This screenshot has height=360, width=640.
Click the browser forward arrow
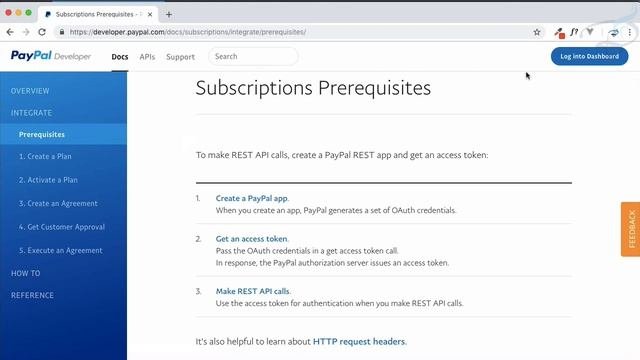tap(26, 32)
